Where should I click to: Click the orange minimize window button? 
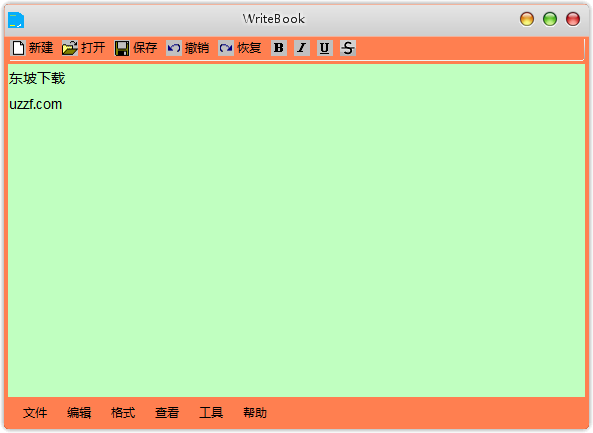tap(526, 19)
